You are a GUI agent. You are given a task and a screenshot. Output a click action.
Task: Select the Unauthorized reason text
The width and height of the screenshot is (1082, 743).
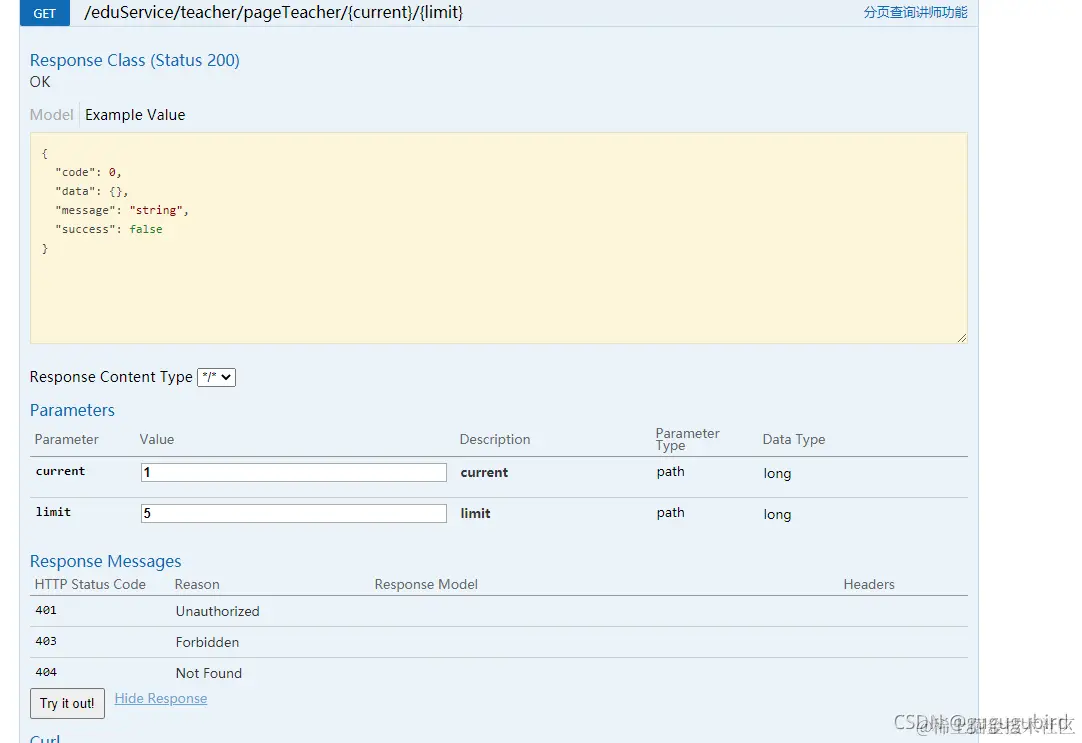[217, 611]
